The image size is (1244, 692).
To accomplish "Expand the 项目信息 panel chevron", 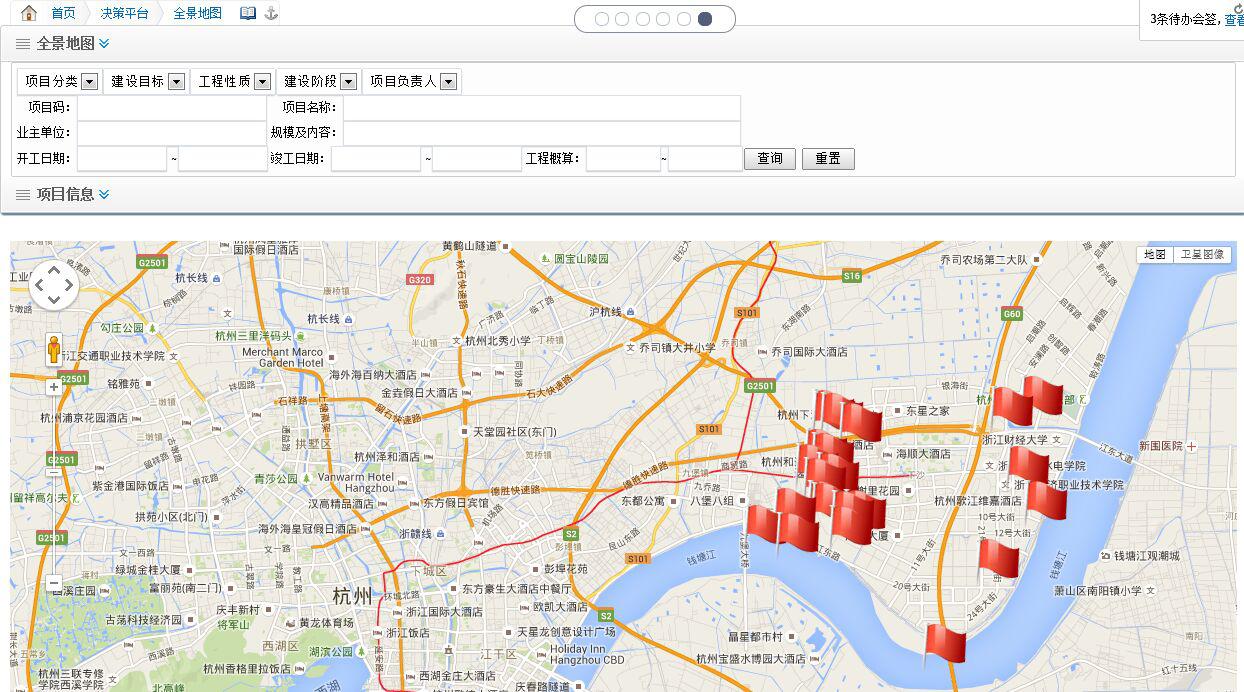I will [x=105, y=195].
